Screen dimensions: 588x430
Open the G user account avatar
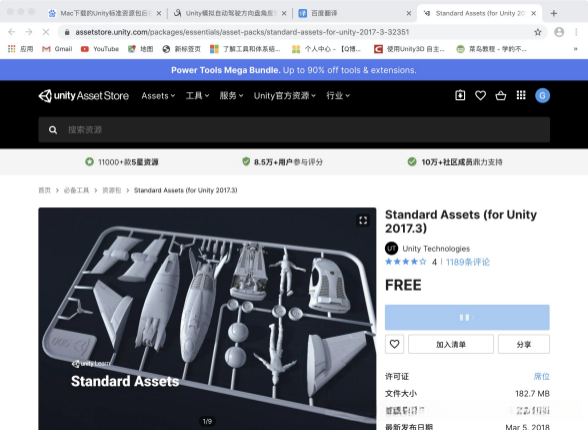(542, 96)
